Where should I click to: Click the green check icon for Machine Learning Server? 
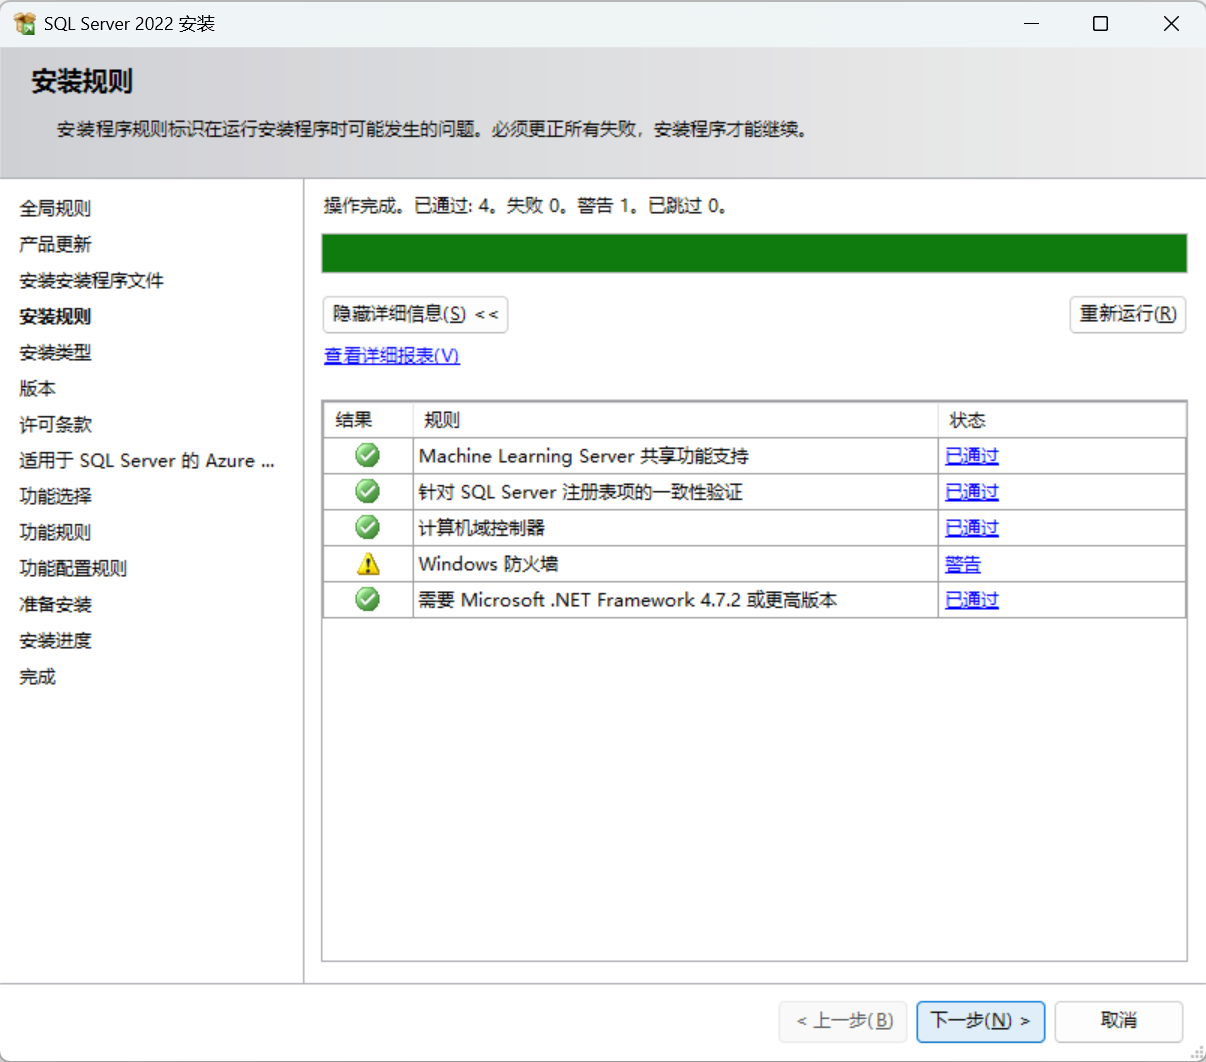point(368,456)
